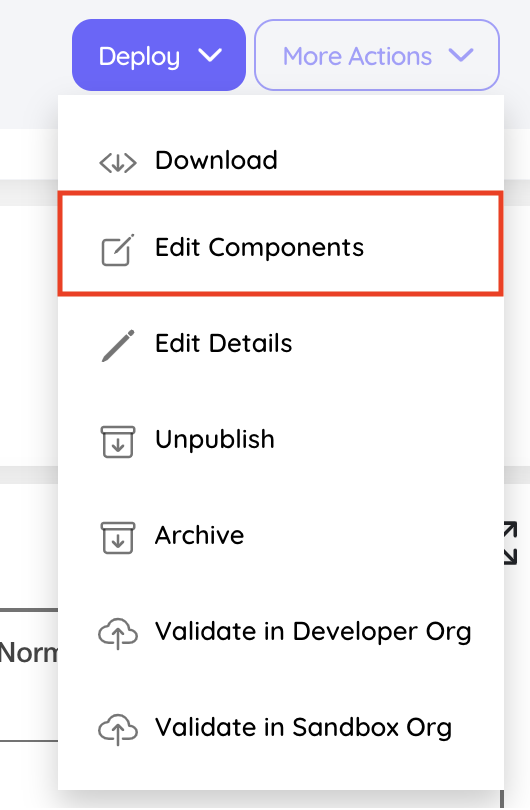Click the More Actions button label
The width and height of the screenshot is (530, 810).
pos(357,56)
